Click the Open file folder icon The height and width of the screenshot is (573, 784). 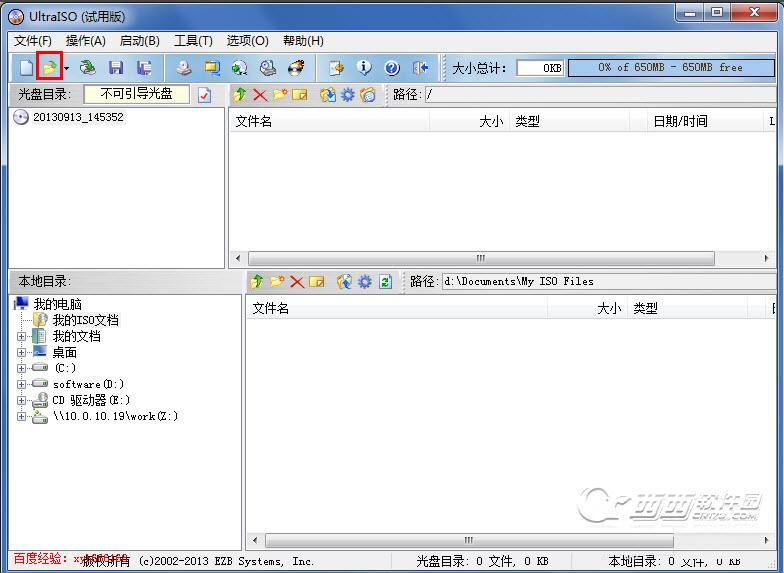[49, 67]
